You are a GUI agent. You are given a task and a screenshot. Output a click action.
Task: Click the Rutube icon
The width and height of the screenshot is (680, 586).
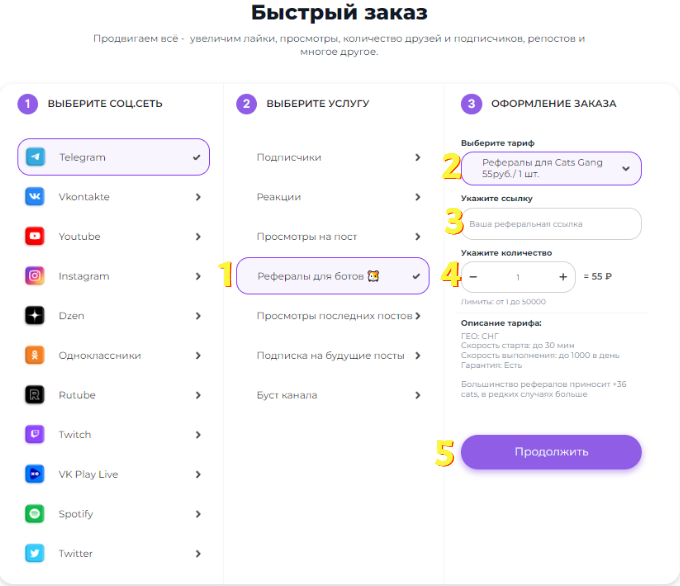[35, 395]
